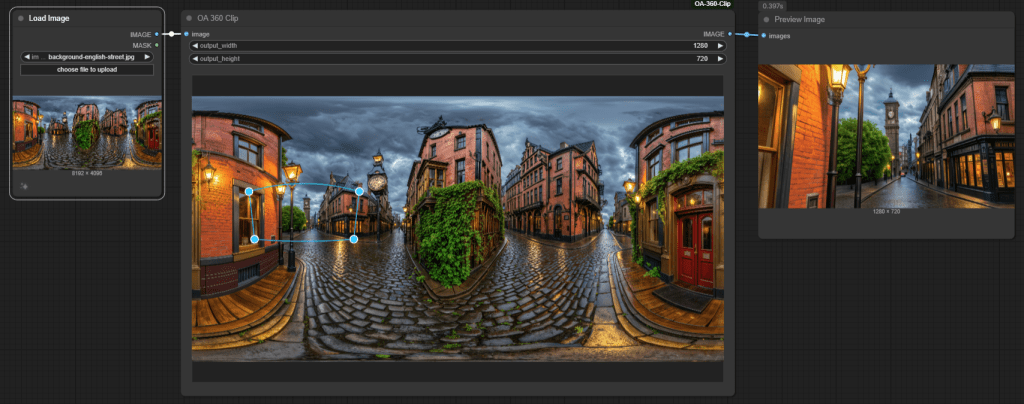Decrease output_width with left arrow
This screenshot has height=404, width=1024.
195,46
